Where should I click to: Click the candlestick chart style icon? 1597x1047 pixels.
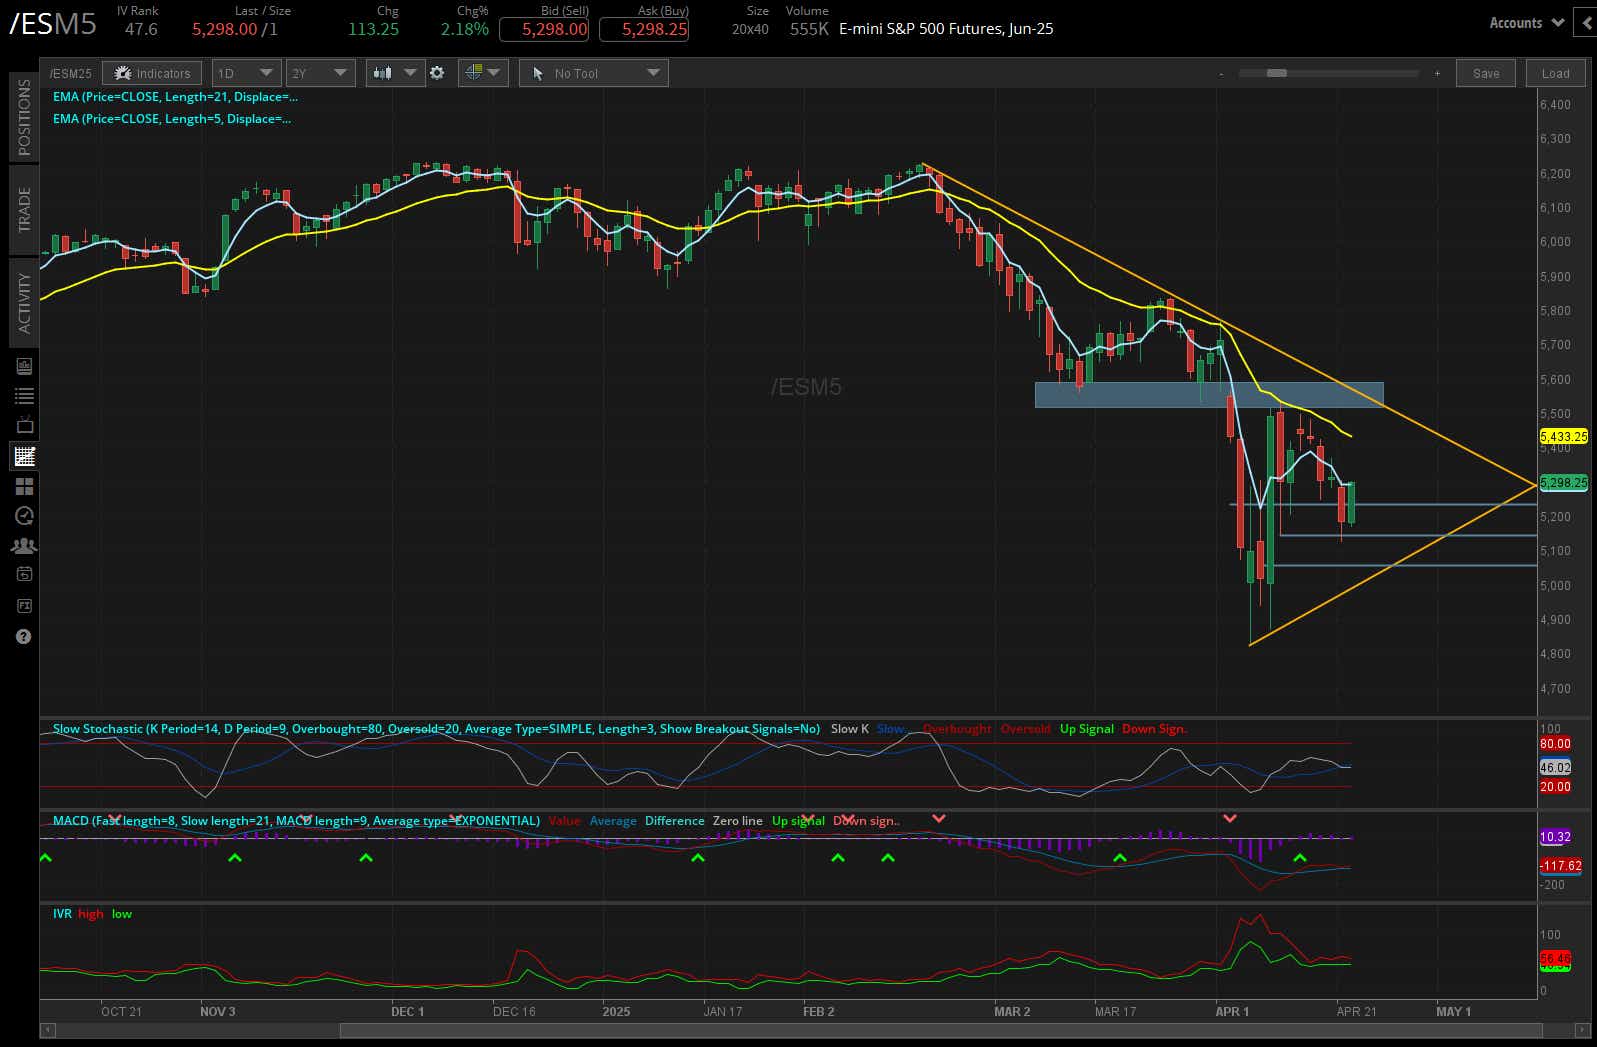coord(381,73)
